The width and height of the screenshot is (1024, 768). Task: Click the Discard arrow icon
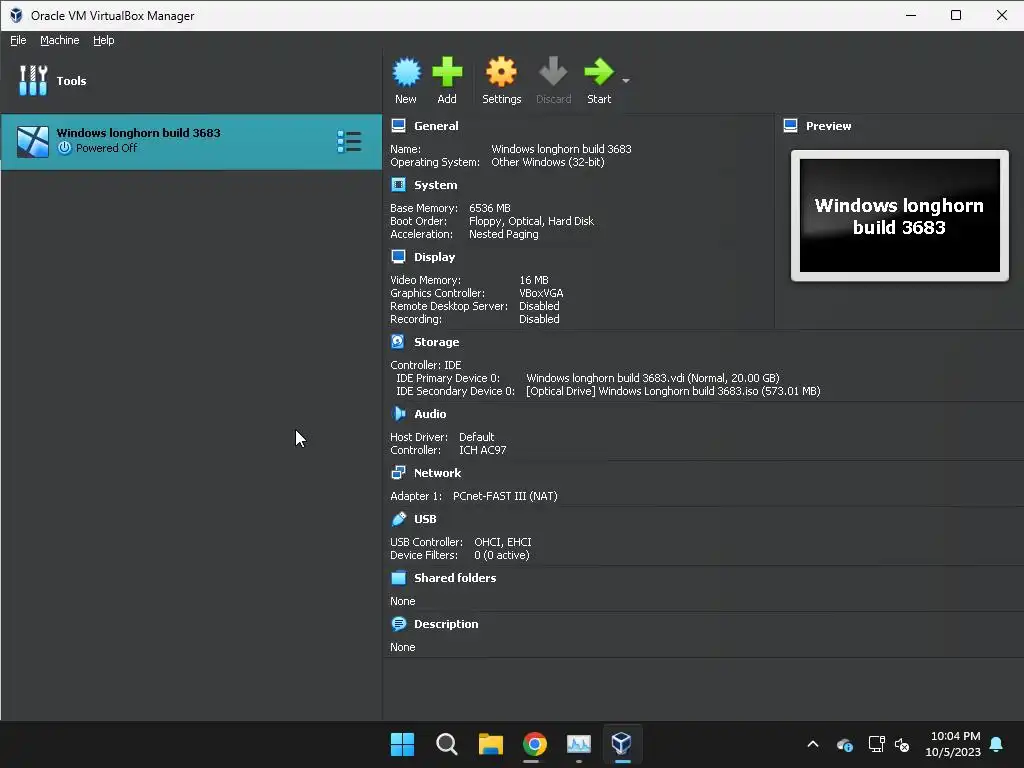coord(553,72)
